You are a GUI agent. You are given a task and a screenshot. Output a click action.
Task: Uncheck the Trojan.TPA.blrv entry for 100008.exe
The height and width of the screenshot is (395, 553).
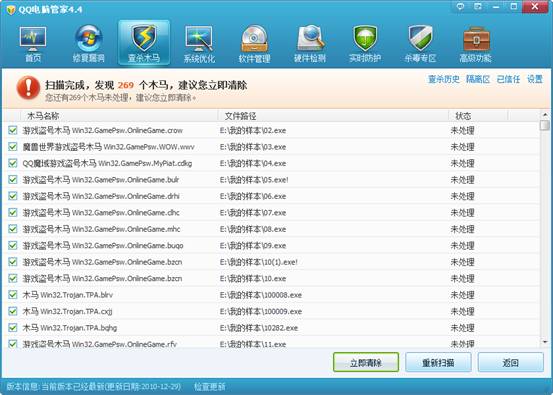click(13, 295)
